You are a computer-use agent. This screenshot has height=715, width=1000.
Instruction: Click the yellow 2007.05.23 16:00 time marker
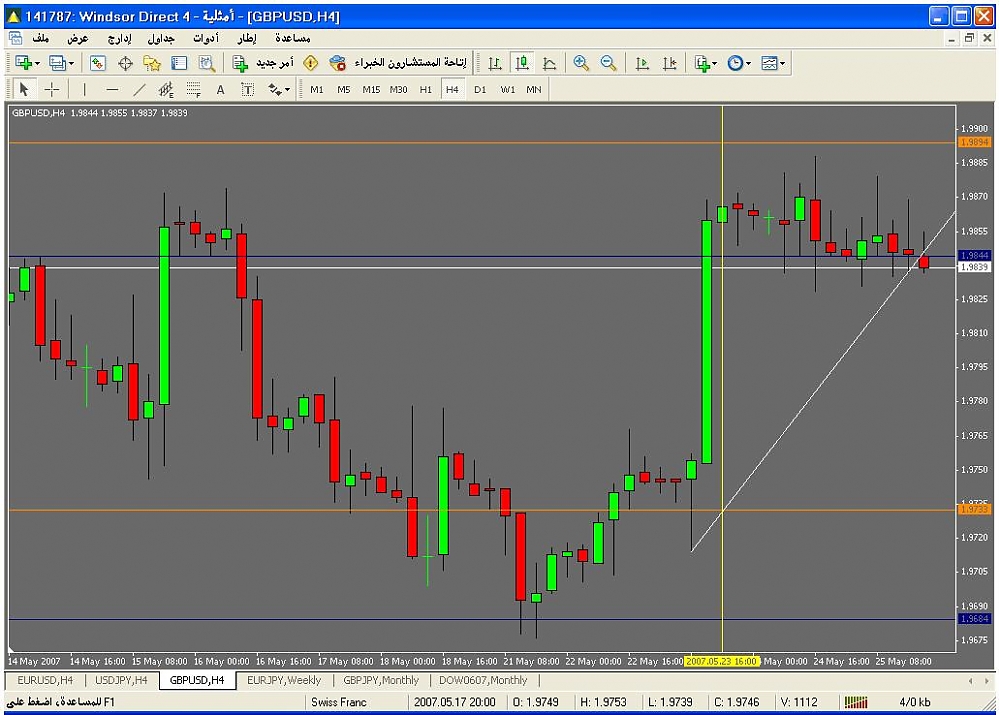722,661
